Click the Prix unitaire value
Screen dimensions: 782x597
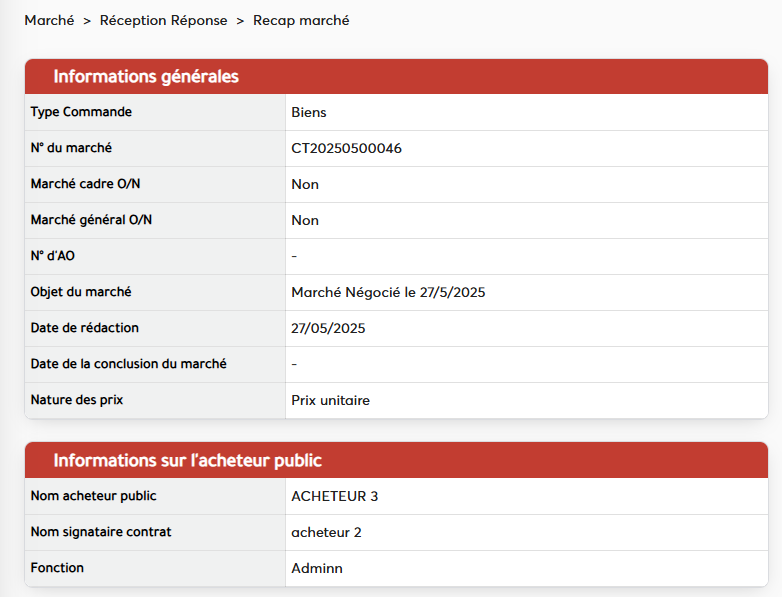(x=330, y=401)
